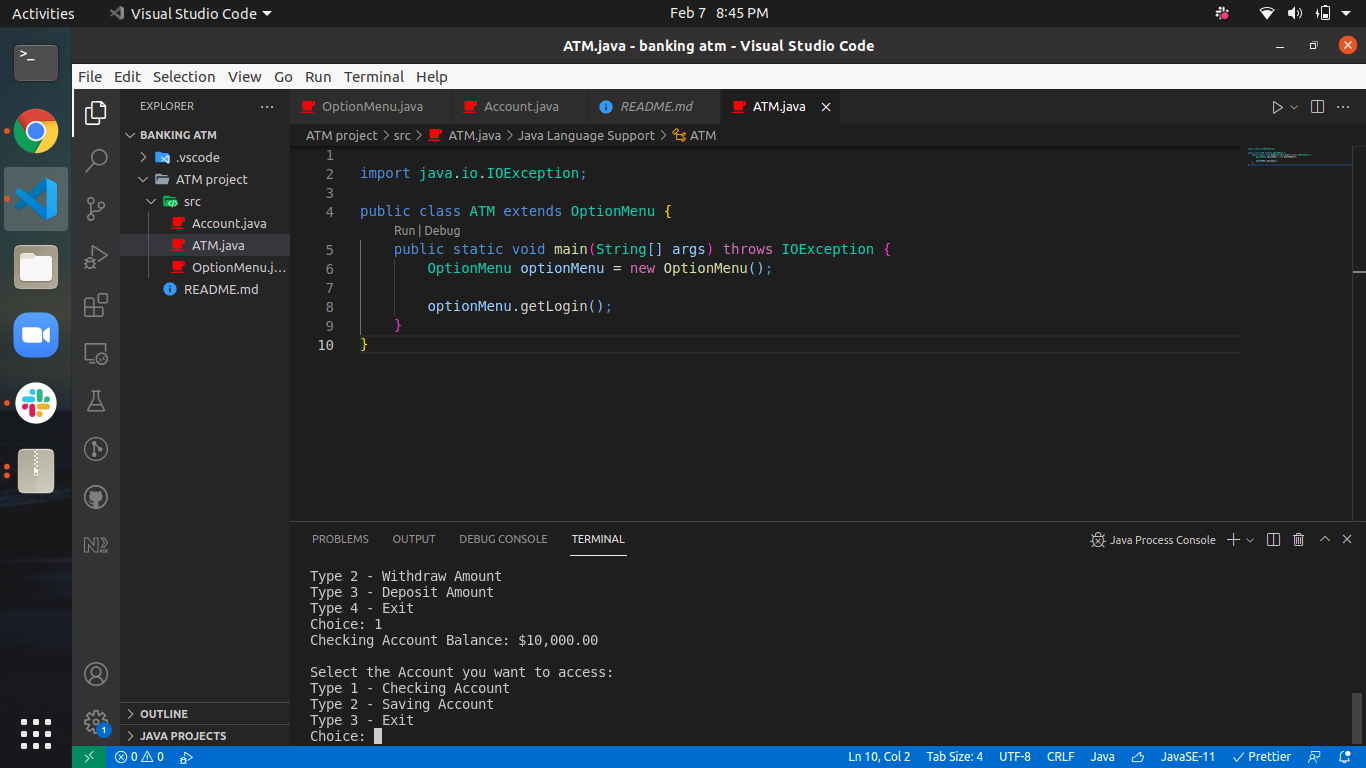This screenshot has height=768, width=1366.
Task: Open the N-arrow icon in activity bar
Action: tap(96, 545)
